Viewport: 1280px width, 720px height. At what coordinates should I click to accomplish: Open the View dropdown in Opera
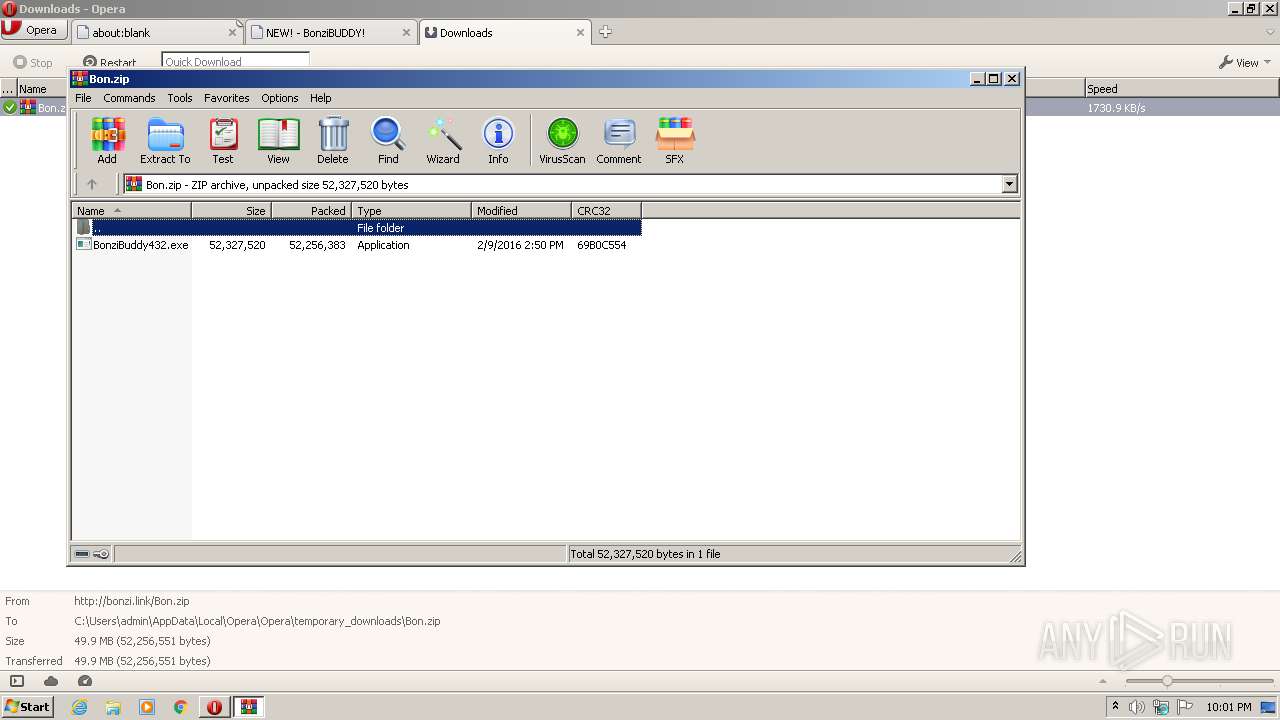[x=1245, y=62]
